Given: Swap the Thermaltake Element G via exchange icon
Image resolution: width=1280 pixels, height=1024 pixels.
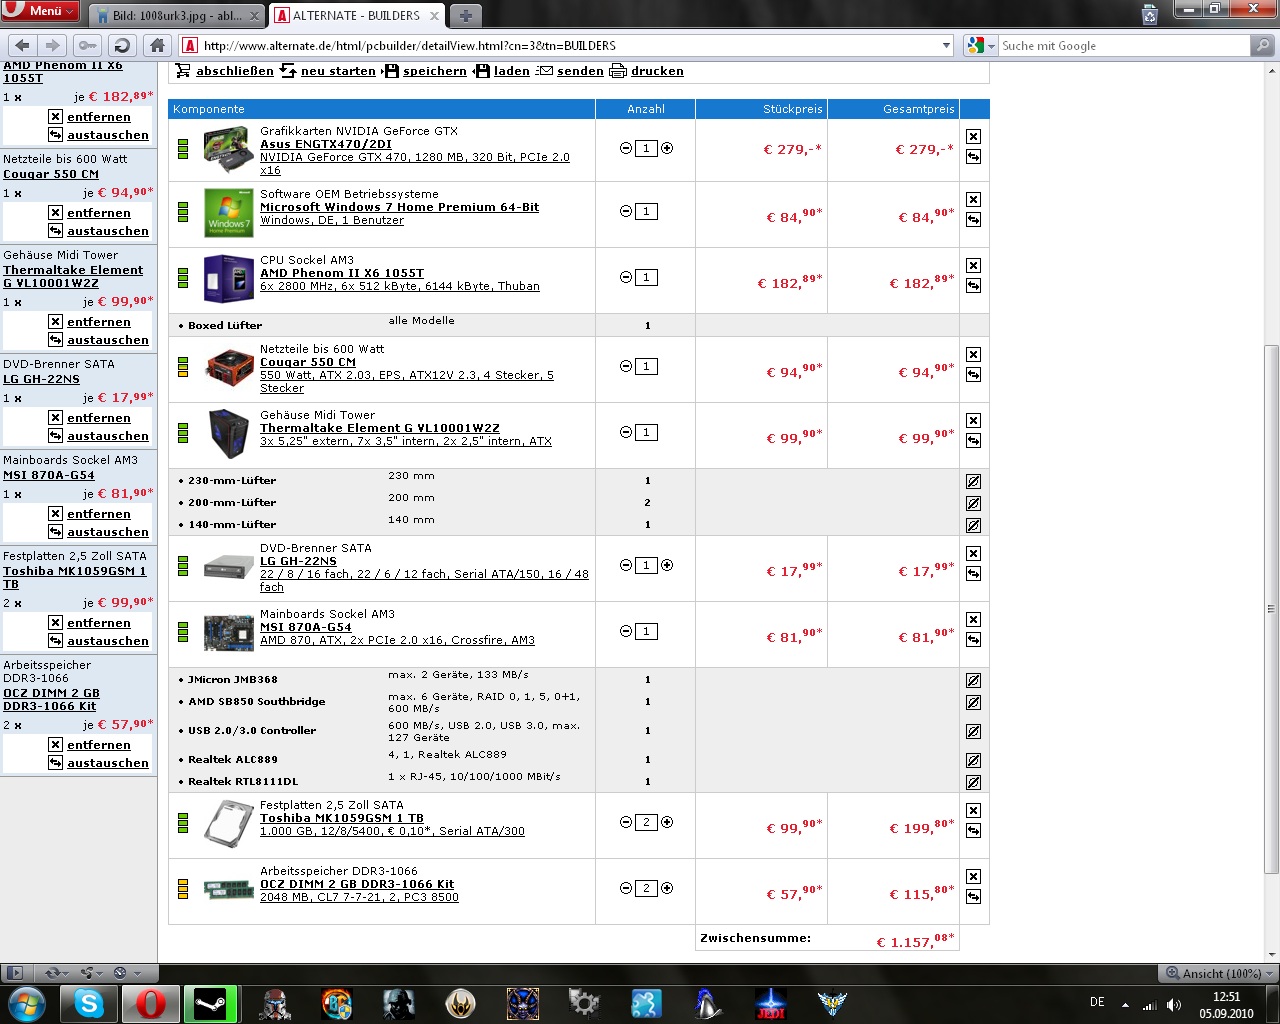Looking at the screenshot, I should pos(973,441).
